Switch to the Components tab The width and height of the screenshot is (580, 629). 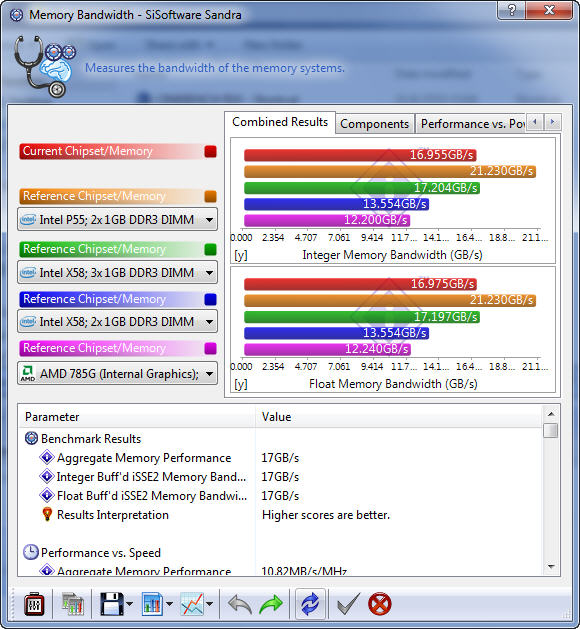point(375,124)
